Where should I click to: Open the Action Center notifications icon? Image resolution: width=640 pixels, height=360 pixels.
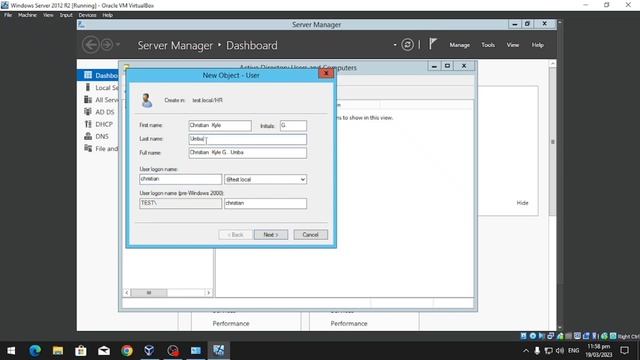(x=624, y=351)
